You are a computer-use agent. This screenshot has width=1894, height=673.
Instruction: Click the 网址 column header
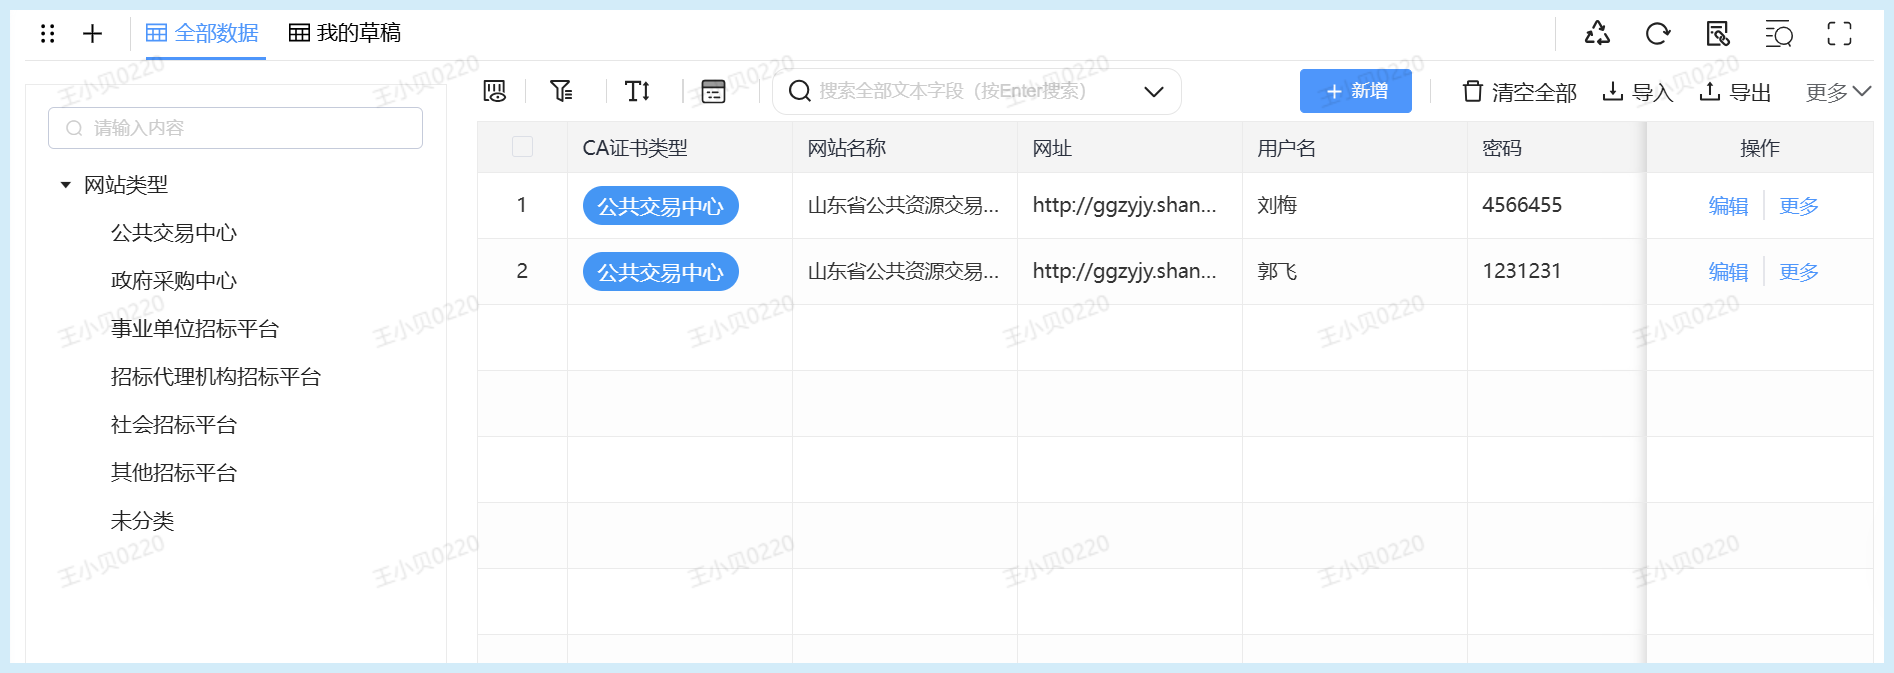pos(1130,148)
